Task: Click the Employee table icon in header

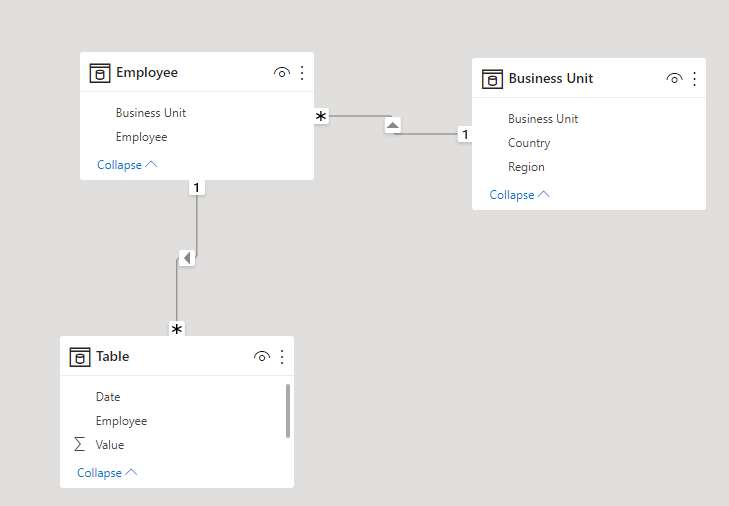Action: 99,73
